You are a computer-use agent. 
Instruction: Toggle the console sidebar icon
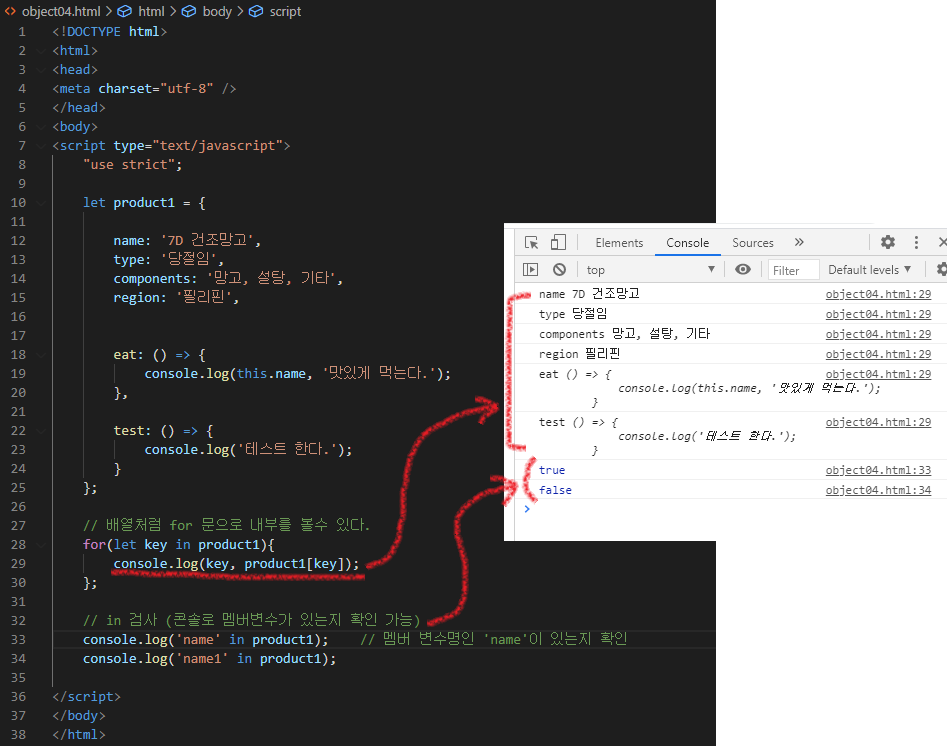(x=530, y=269)
